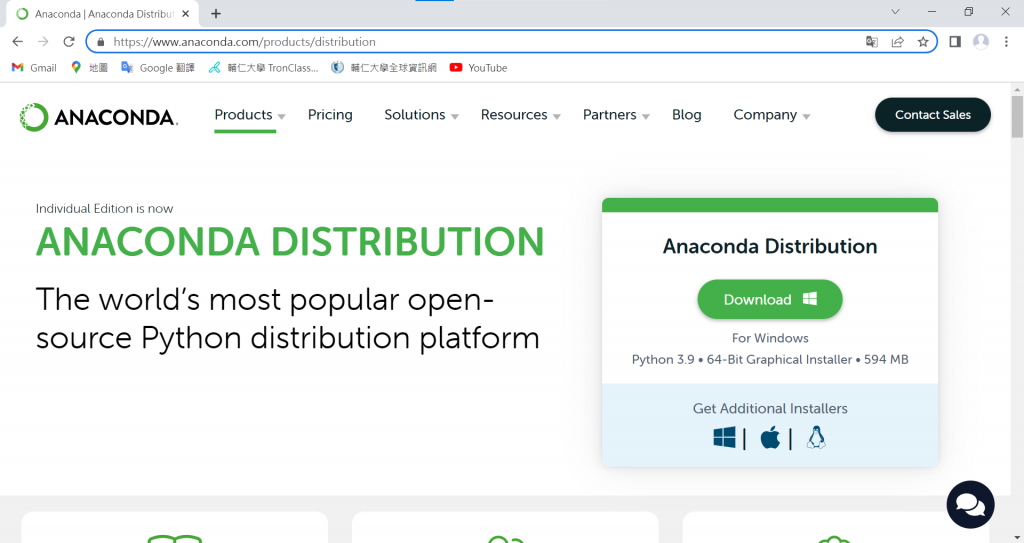Open the Gmail bookmark

[x=35, y=68]
